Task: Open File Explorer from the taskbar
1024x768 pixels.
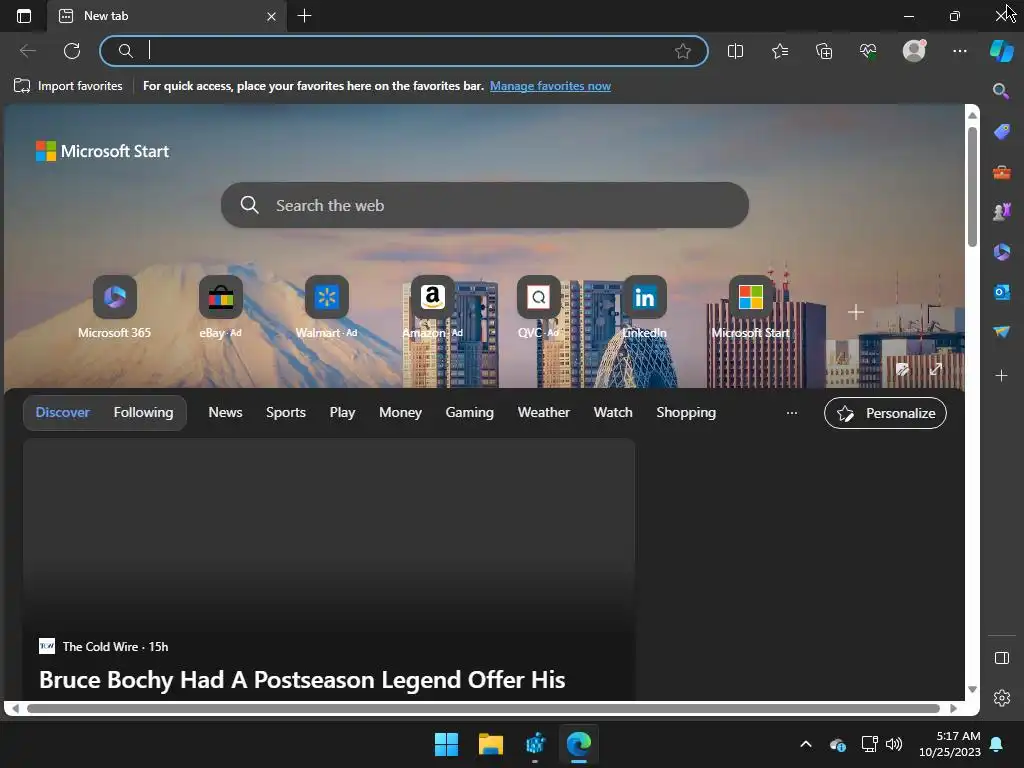Action: tap(490, 744)
